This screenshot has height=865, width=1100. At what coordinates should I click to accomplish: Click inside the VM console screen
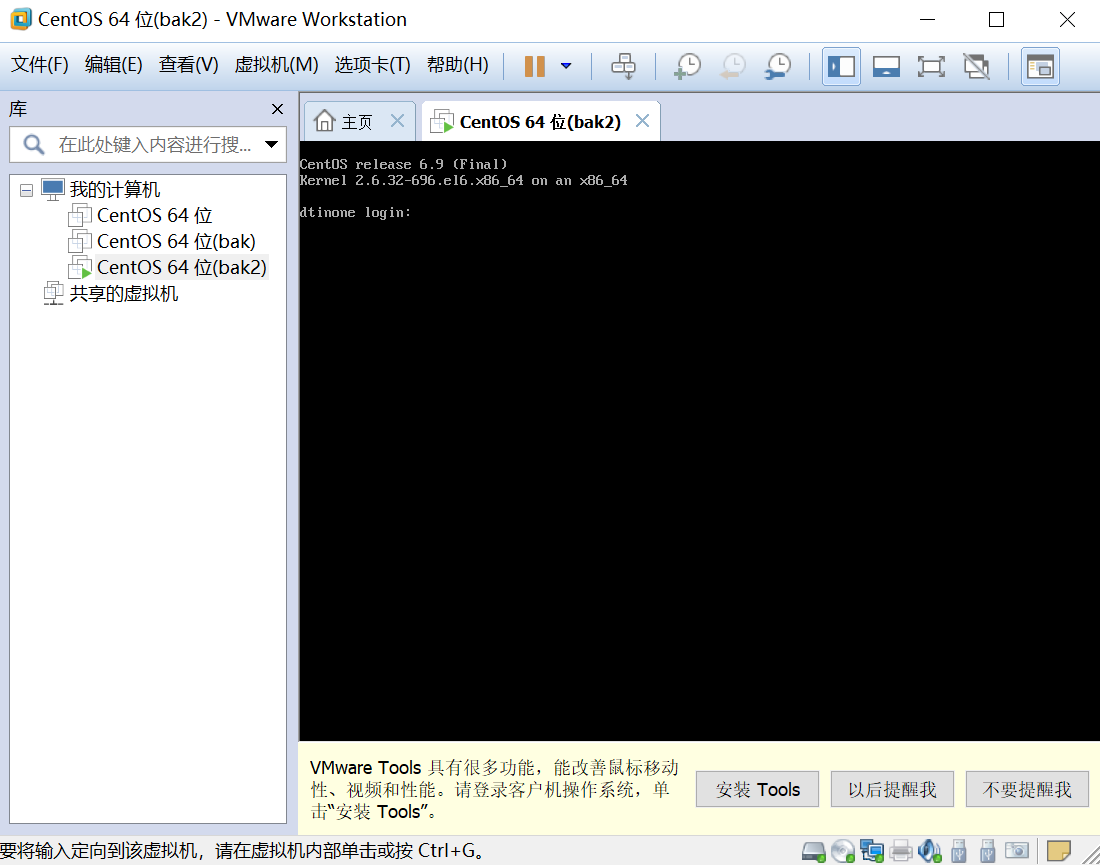pyautogui.click(x=699, y=441)
